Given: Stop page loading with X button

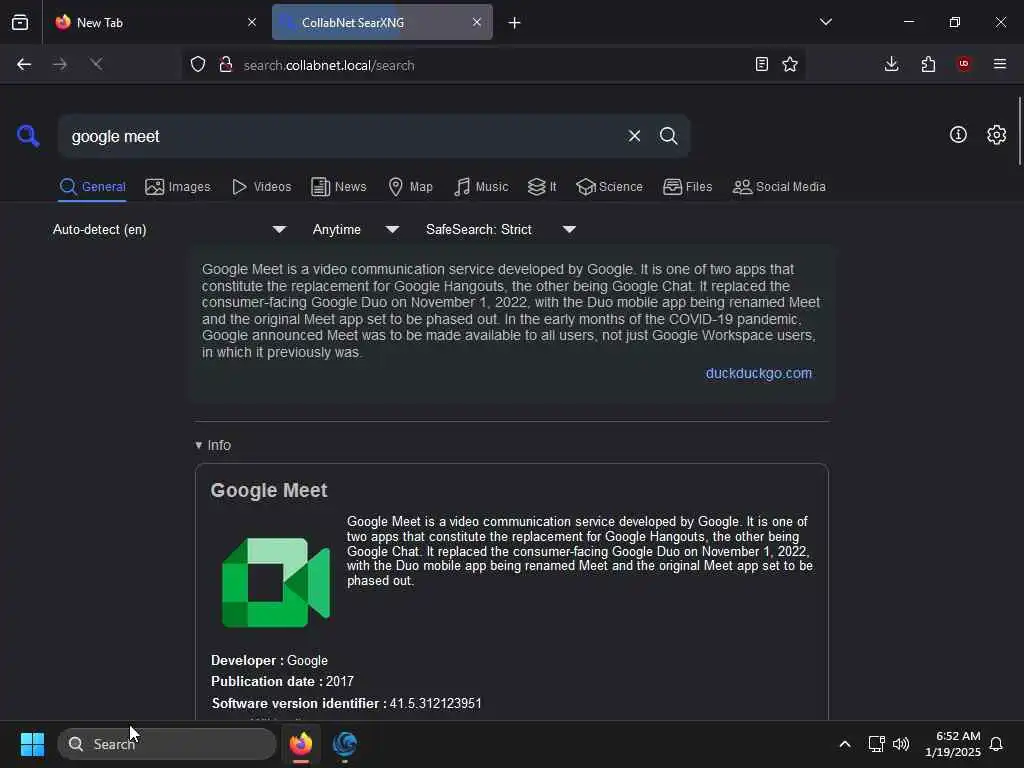Looking at the screenshot, I should tap(96, 64).
